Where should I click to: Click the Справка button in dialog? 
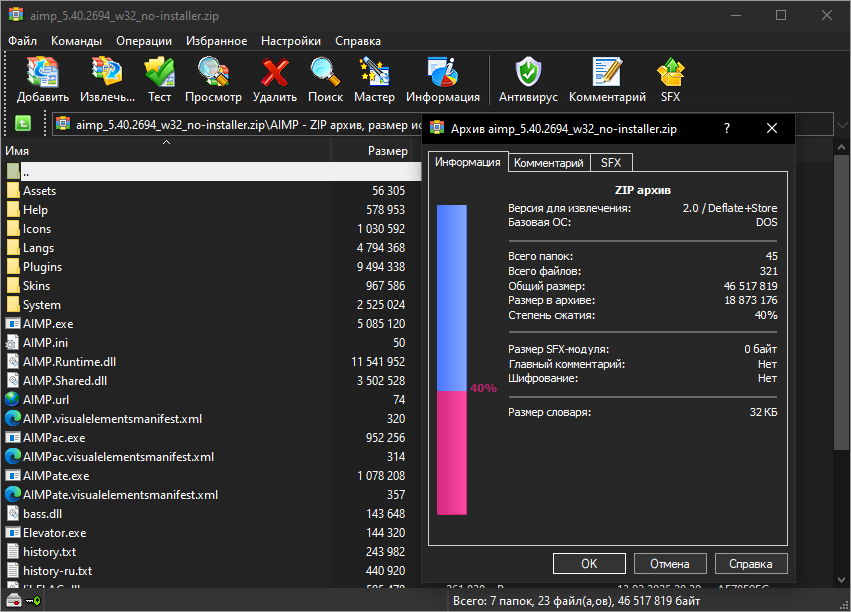point(751,564)
